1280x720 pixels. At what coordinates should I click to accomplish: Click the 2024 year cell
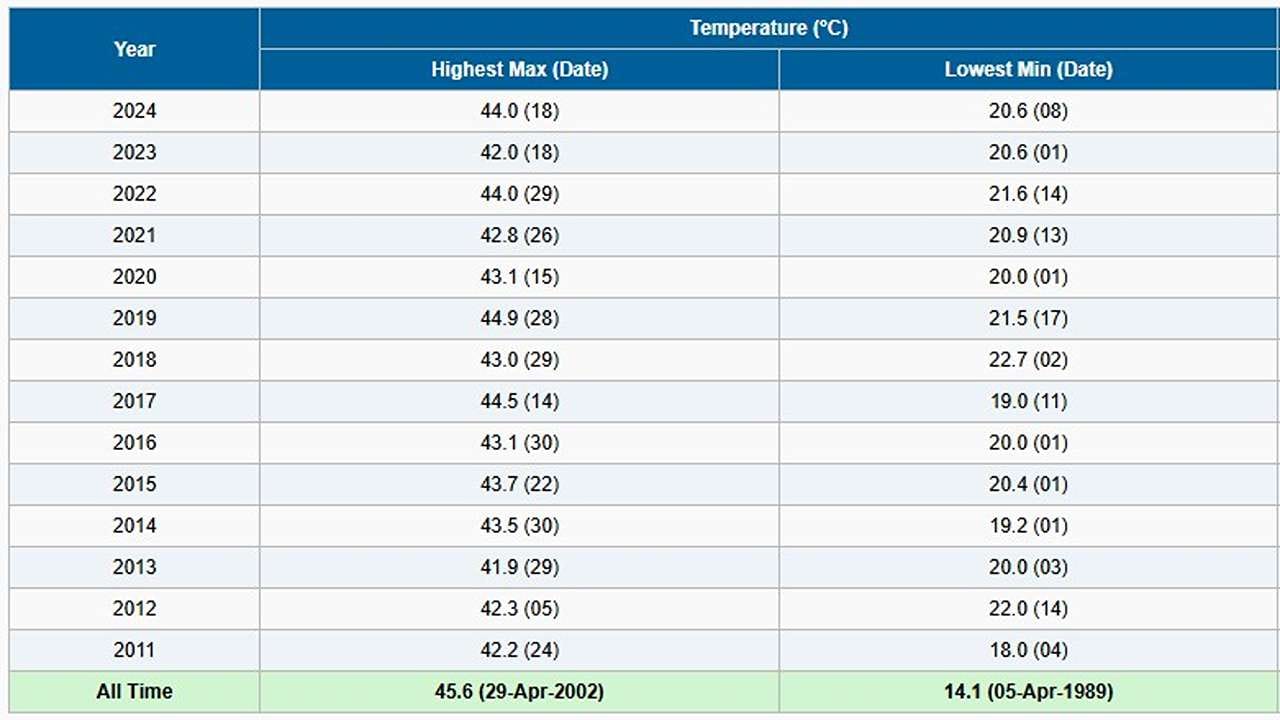click(x=134, y=111)
